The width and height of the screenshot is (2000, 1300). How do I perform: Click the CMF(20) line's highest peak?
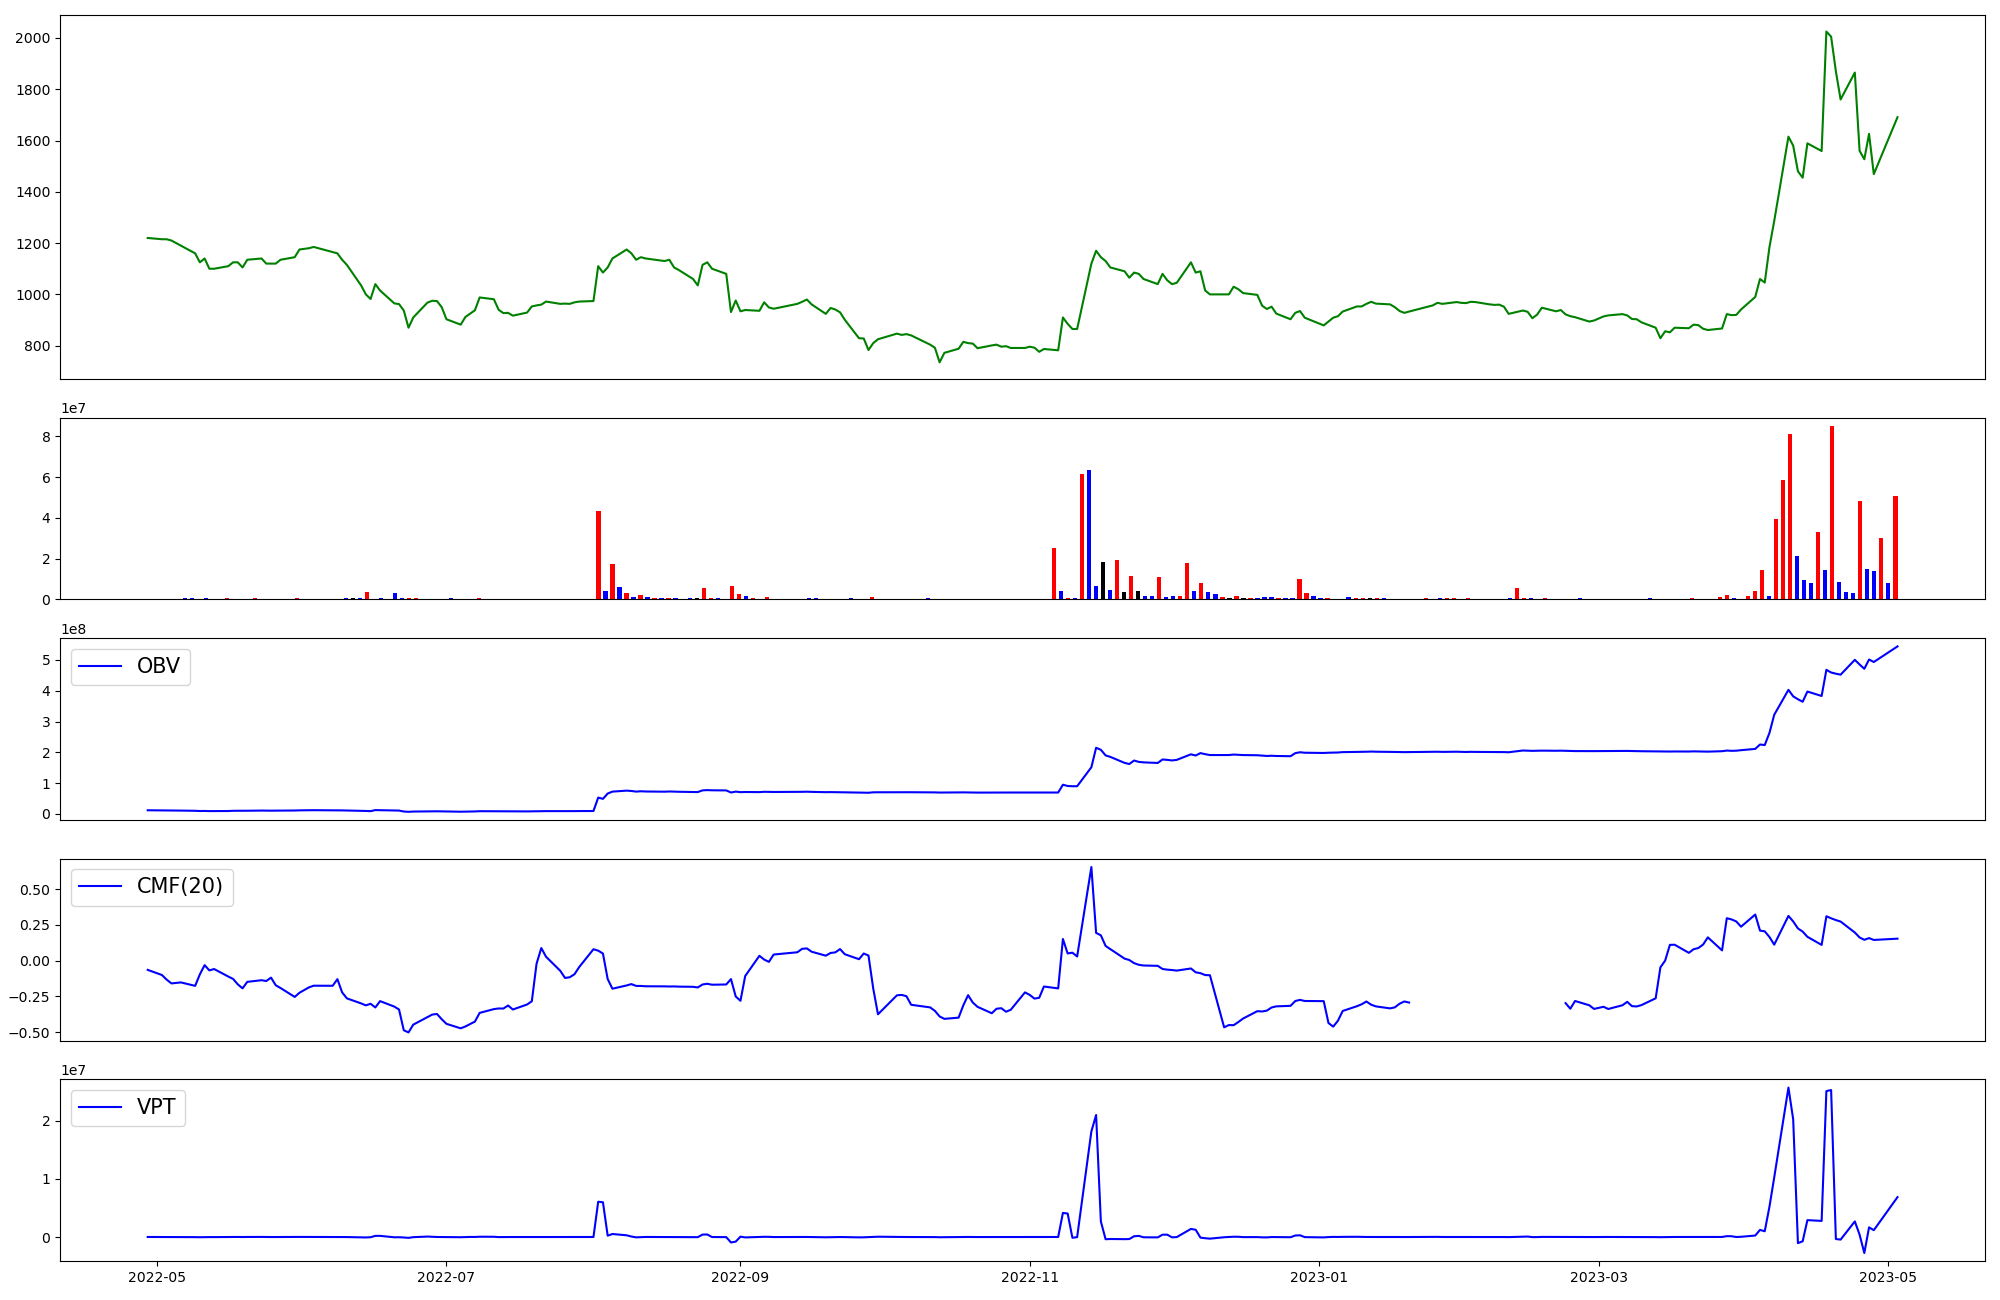pos(1091,868)
